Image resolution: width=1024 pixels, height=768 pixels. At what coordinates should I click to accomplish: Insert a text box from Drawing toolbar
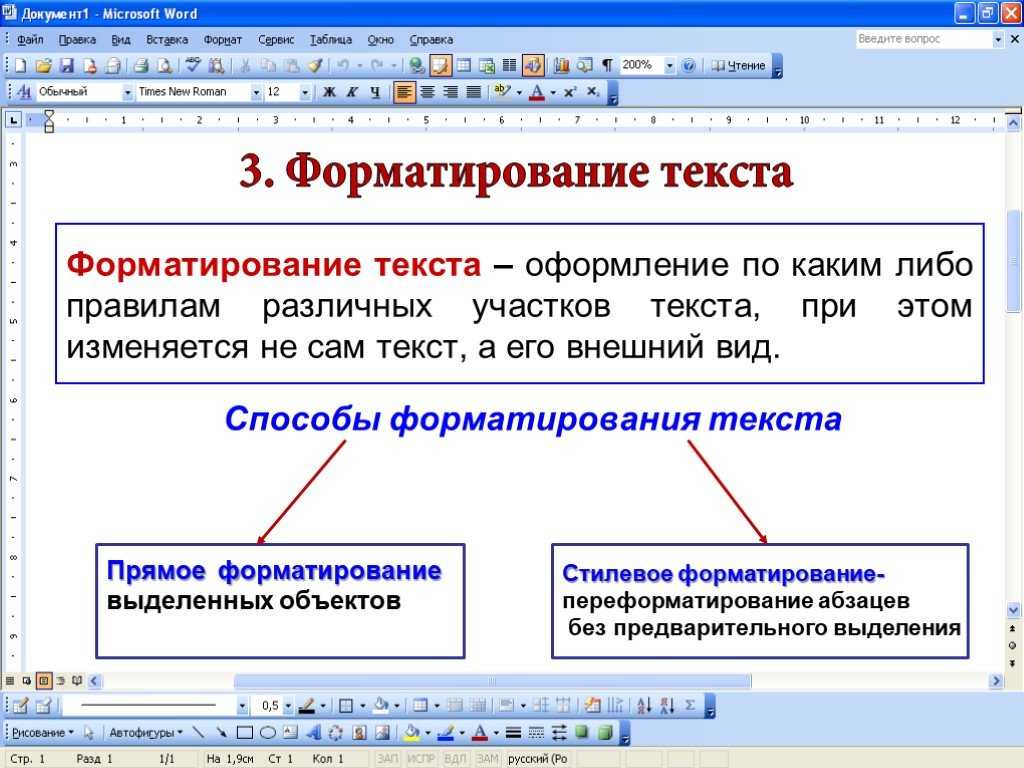pyautogui.click(x=290, y=733)
